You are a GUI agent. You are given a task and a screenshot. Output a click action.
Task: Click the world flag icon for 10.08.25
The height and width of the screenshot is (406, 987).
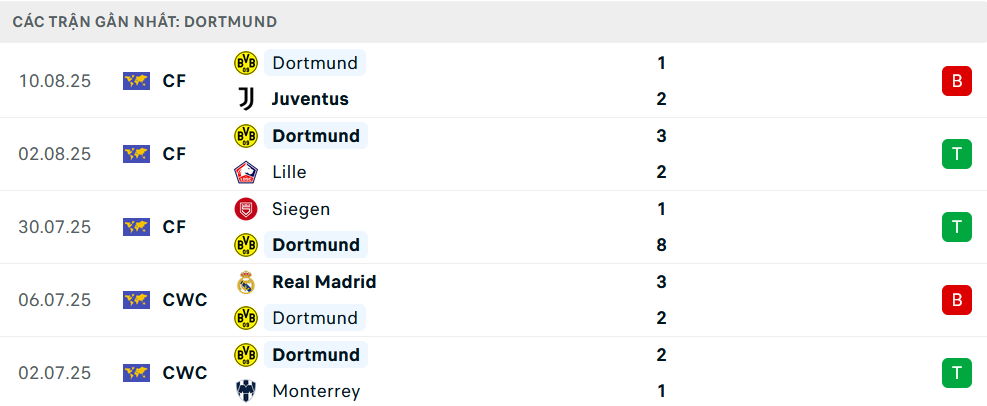click(136, 81)
